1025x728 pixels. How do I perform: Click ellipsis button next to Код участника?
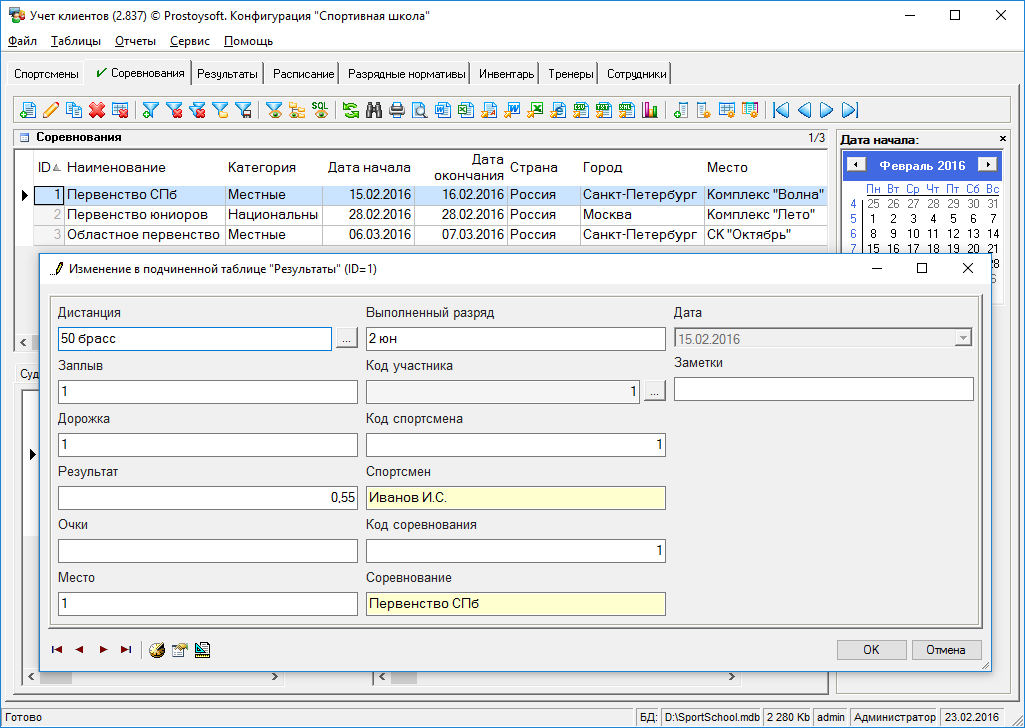(654, 392)
